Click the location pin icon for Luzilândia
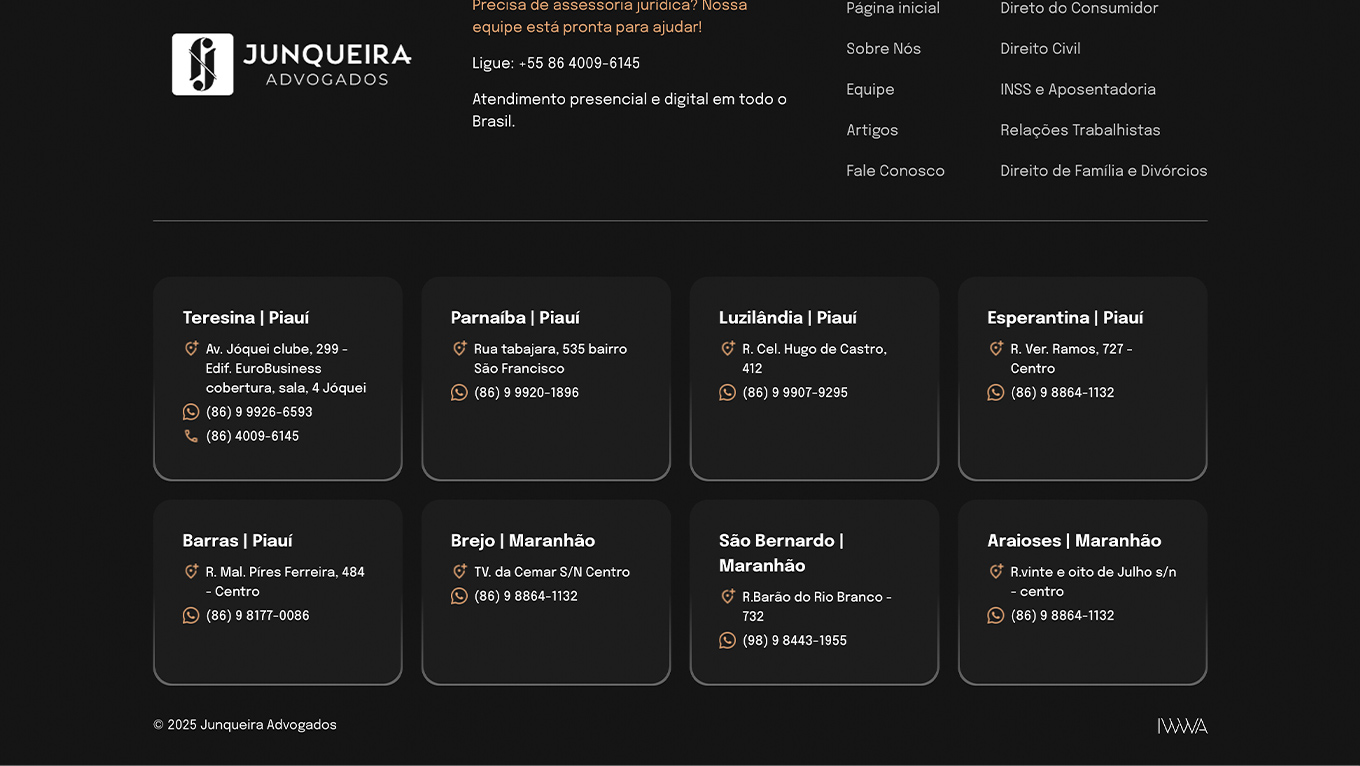Screen dimensions: 1360x766 [x=727, y=348]
